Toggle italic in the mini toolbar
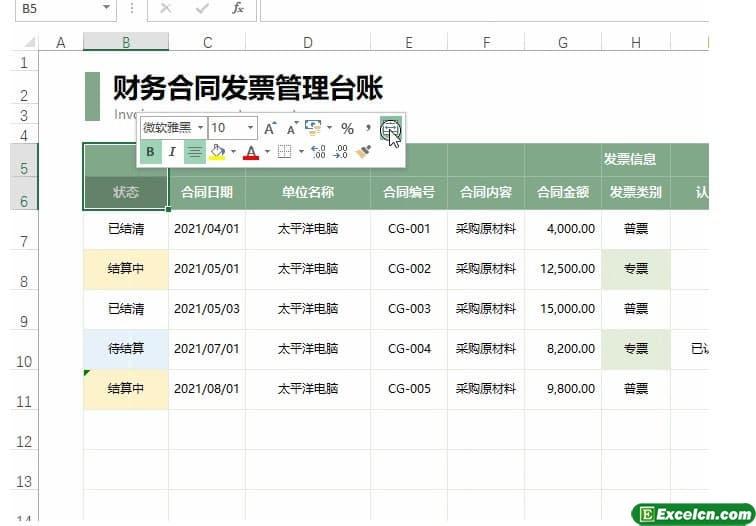 172,152
